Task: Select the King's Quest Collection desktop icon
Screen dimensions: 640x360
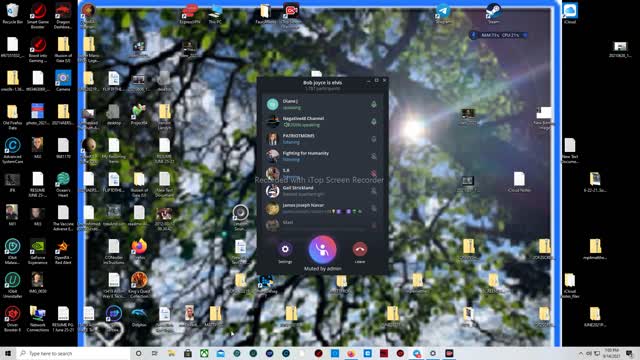Action: pyautogui.click(x=139, y=286)
